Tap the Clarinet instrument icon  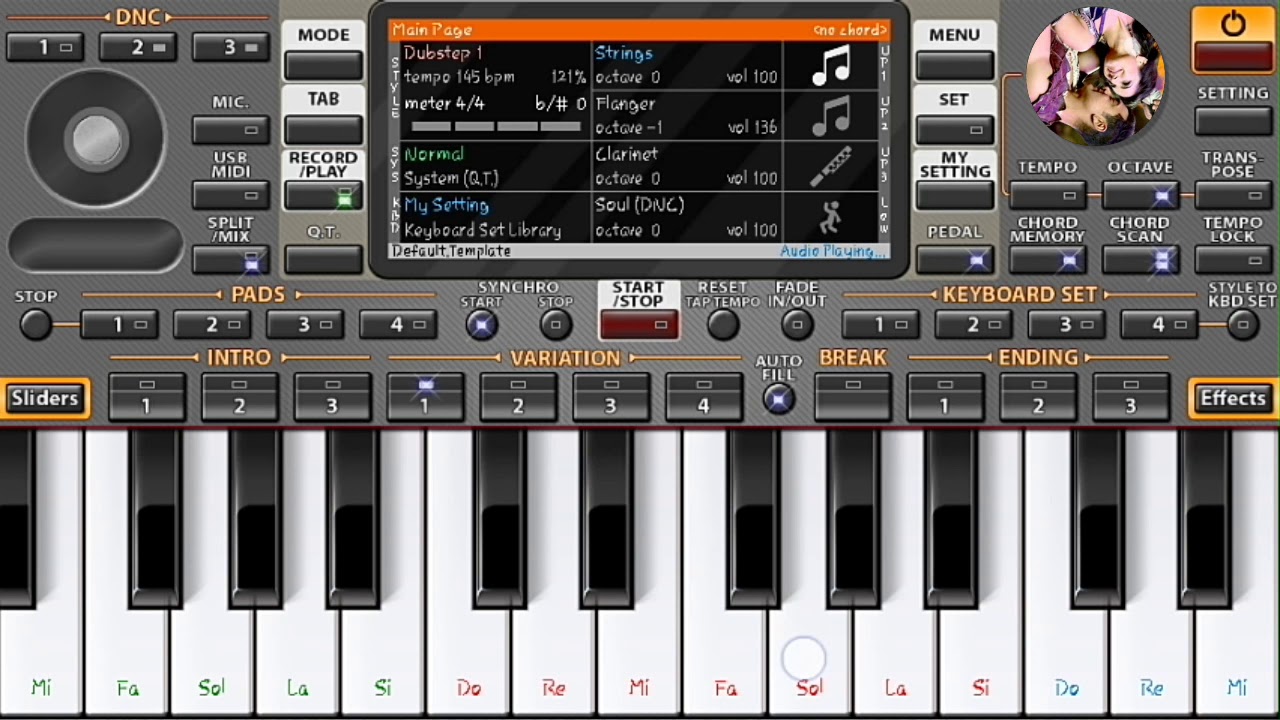click(x=831, y=167)
